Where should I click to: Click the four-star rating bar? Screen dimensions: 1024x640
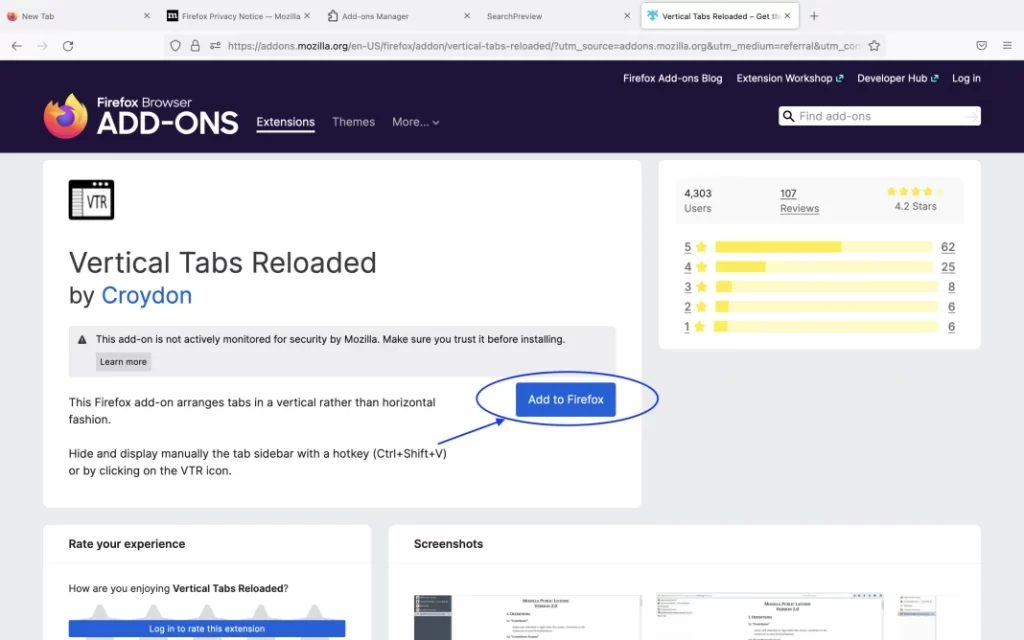pos(824,266)
